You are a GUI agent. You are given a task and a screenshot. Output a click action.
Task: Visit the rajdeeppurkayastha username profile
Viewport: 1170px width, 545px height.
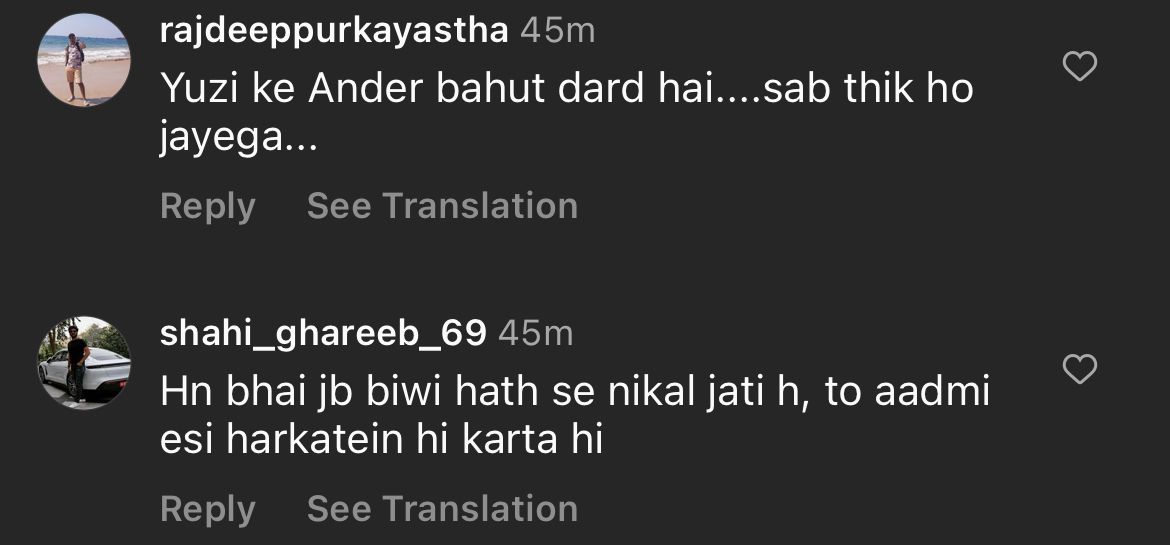334,31
